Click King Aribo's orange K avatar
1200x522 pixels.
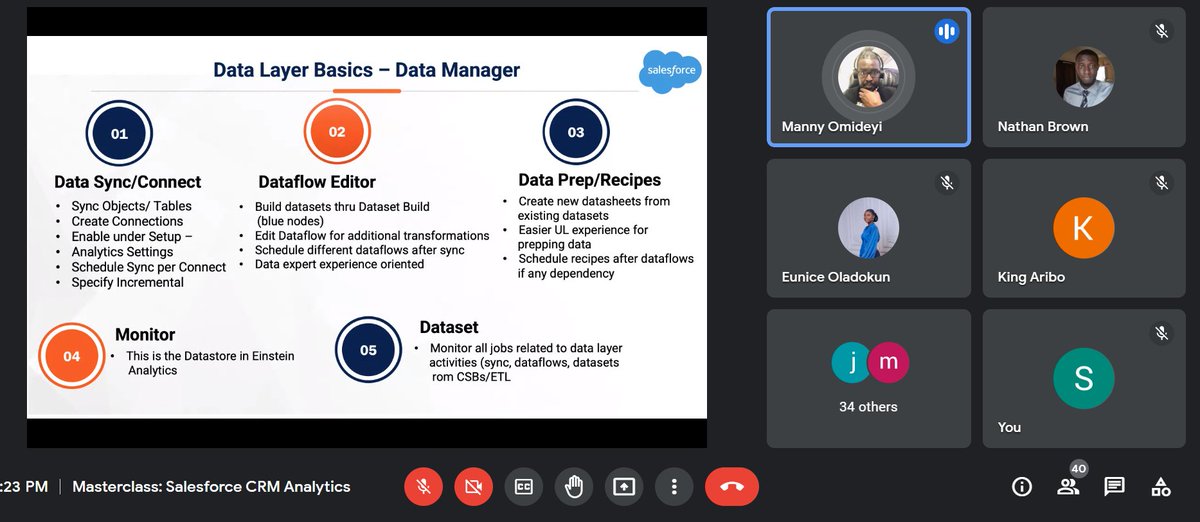coord(1083,228)
